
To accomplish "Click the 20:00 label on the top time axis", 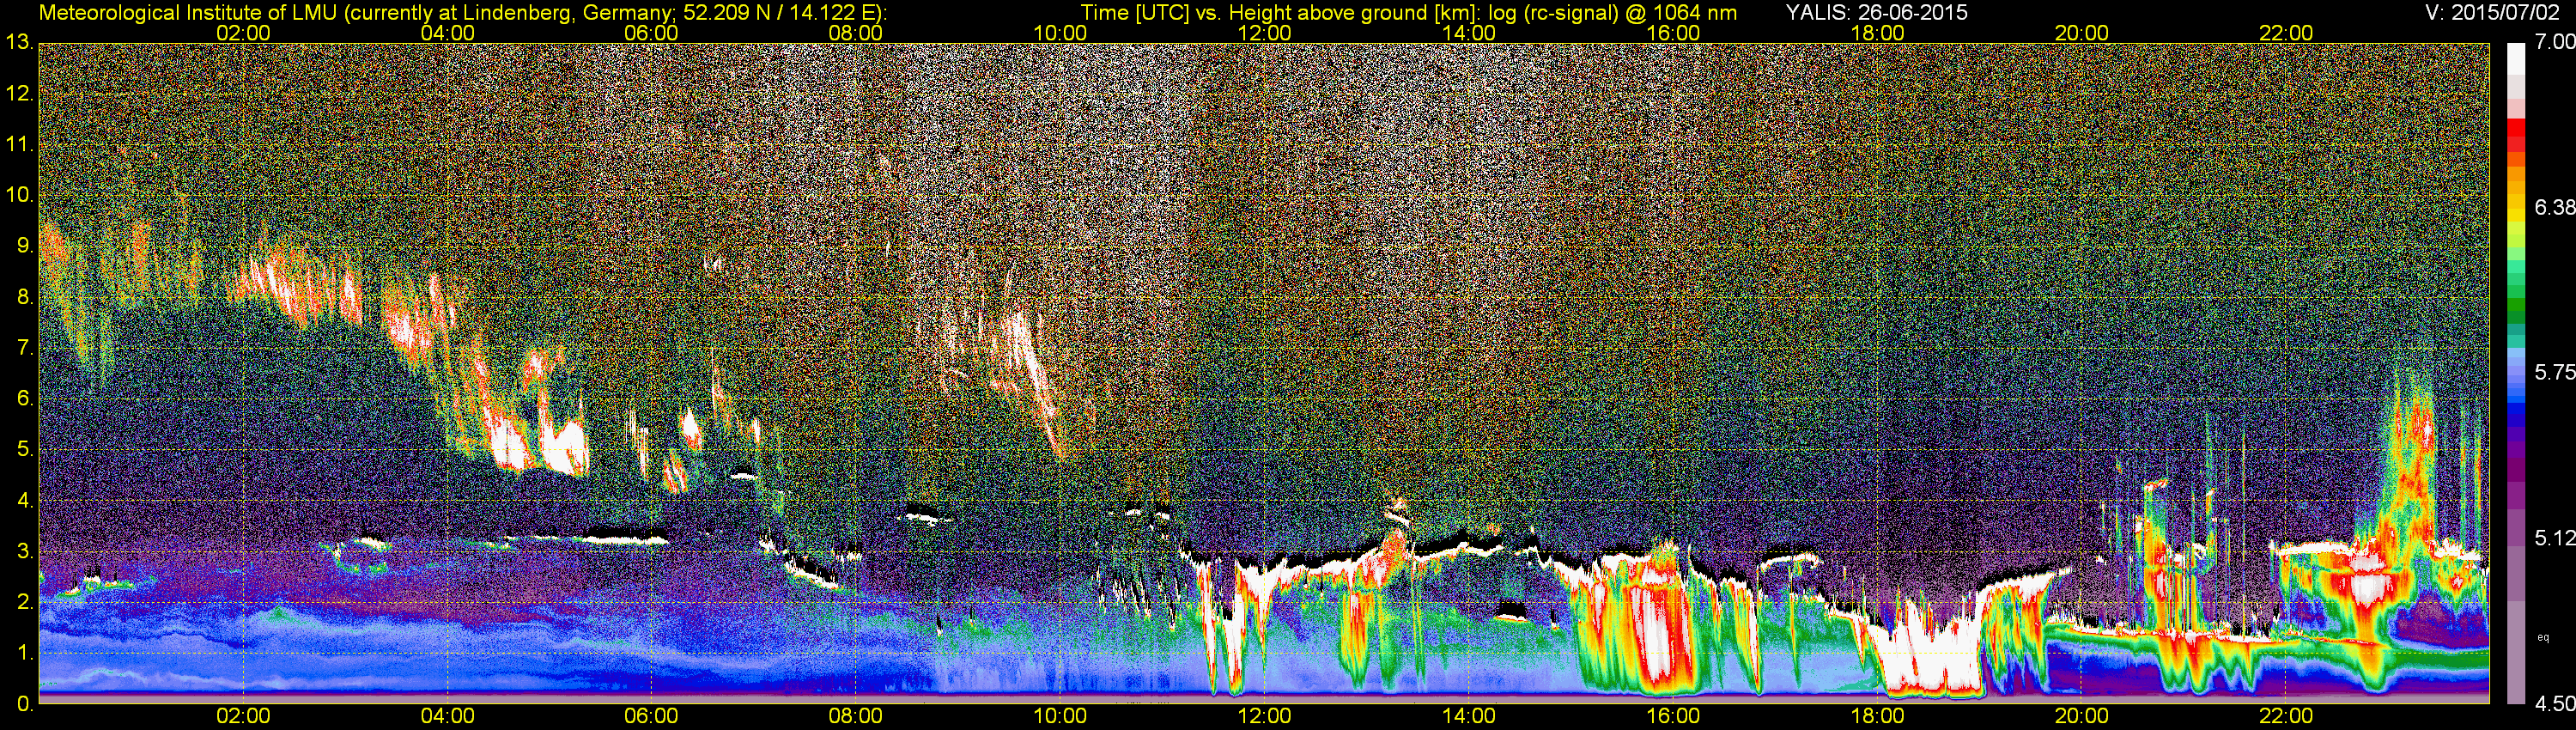I will [2082, 33].
